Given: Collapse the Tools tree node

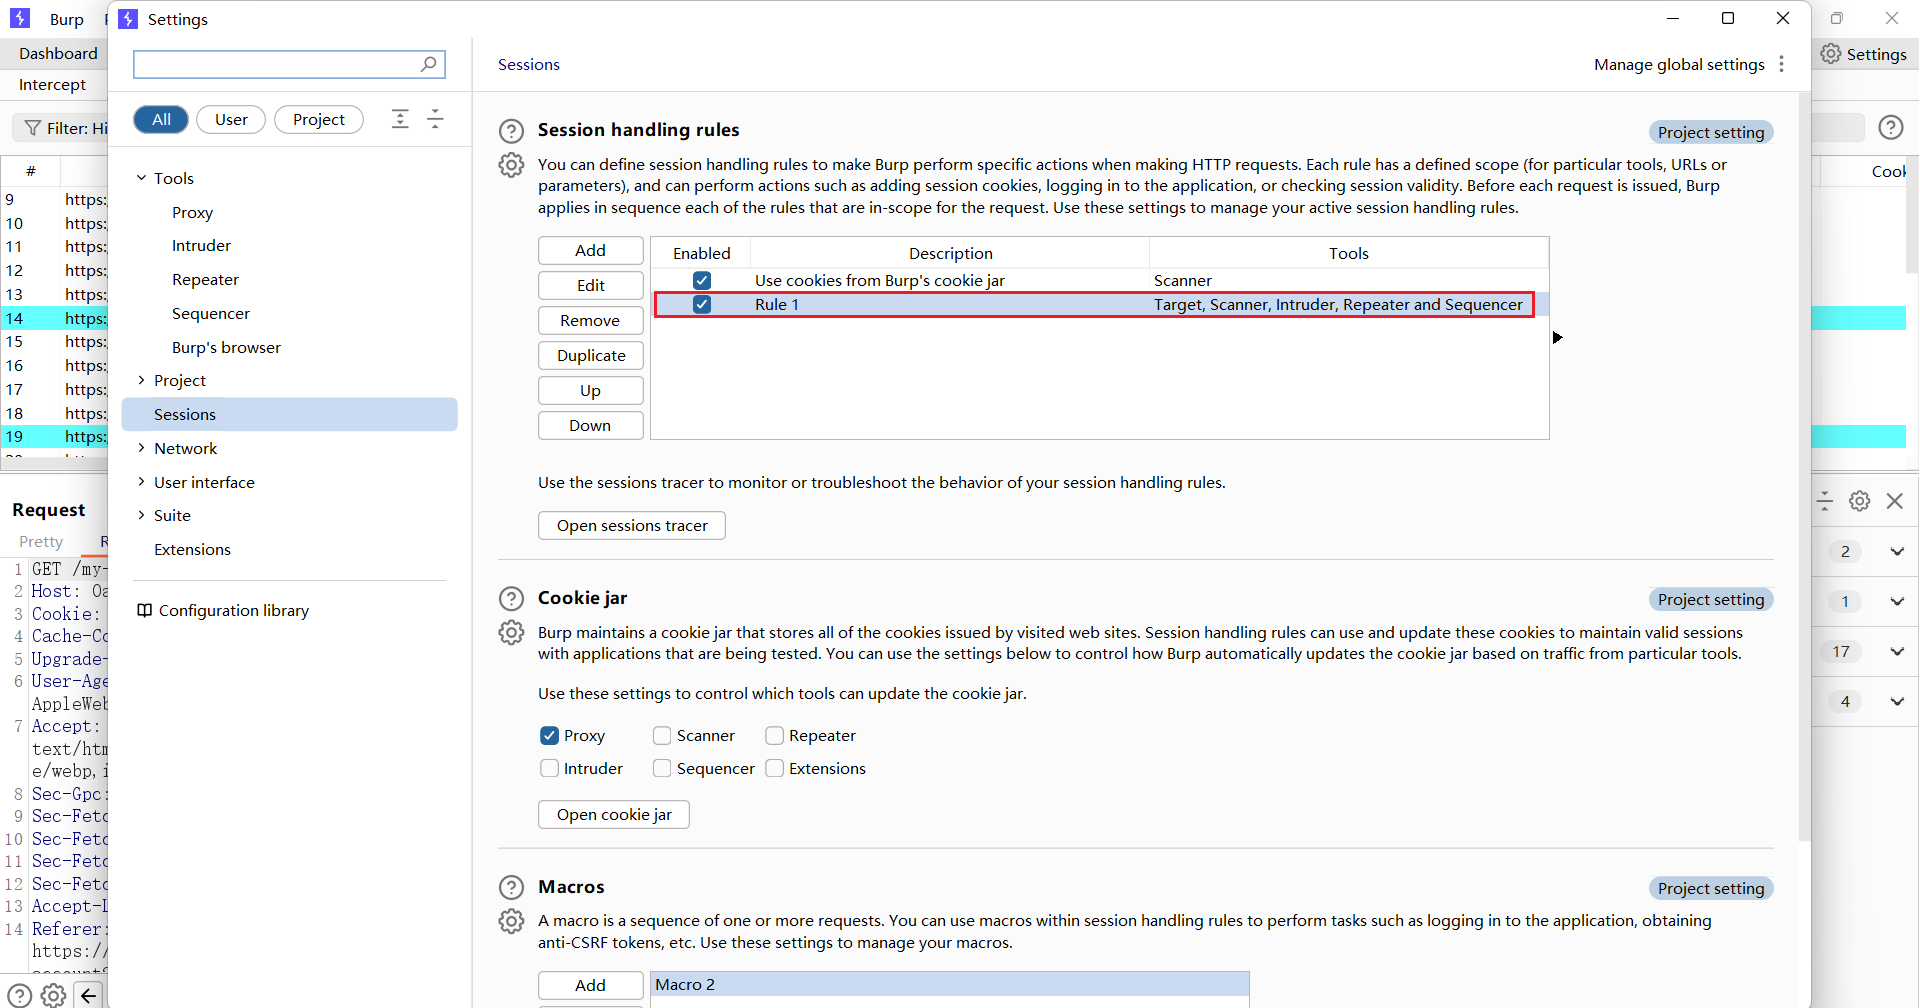Looking at the screenshot, I should tap(141, 178).
